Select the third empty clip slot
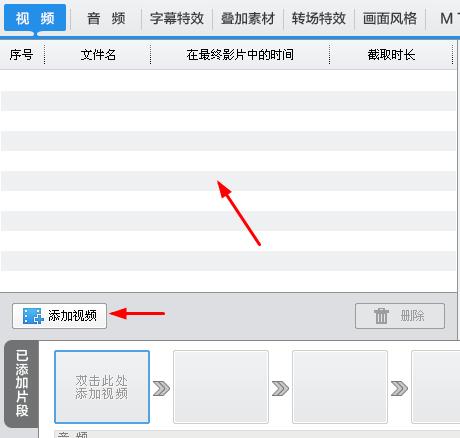 point(340,387)
